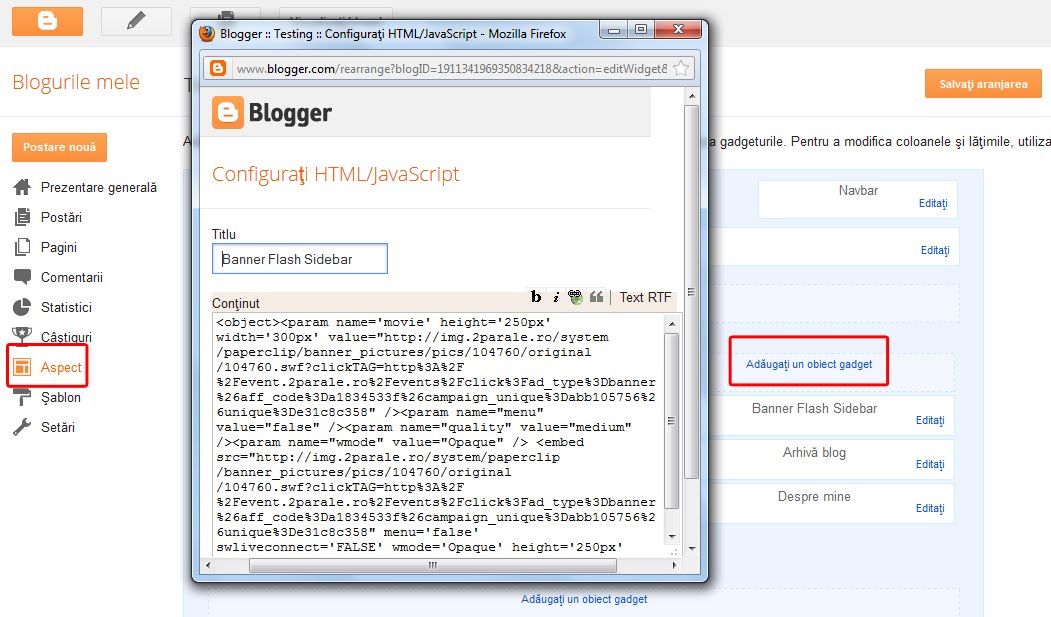This screenshot has height=617, width=1051.
Task: Open Șablon from sidebar
Action: coord(60,397)
